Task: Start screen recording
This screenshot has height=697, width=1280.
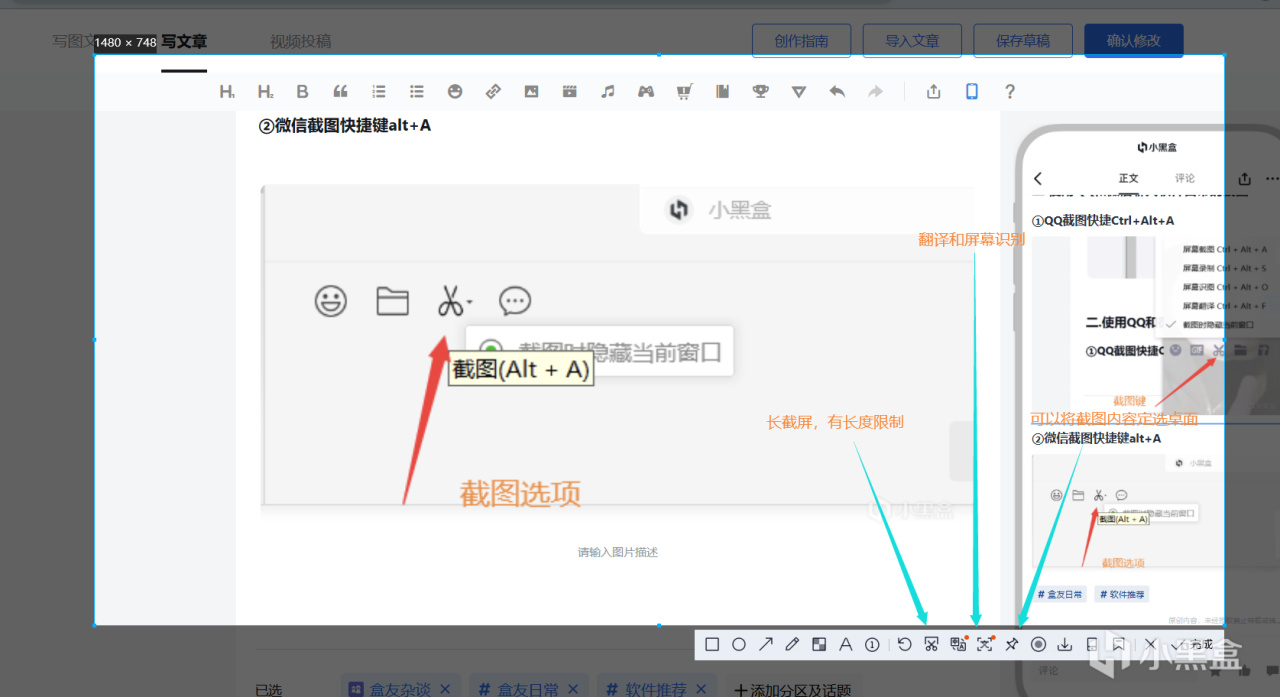Action: pos(1038,645)
